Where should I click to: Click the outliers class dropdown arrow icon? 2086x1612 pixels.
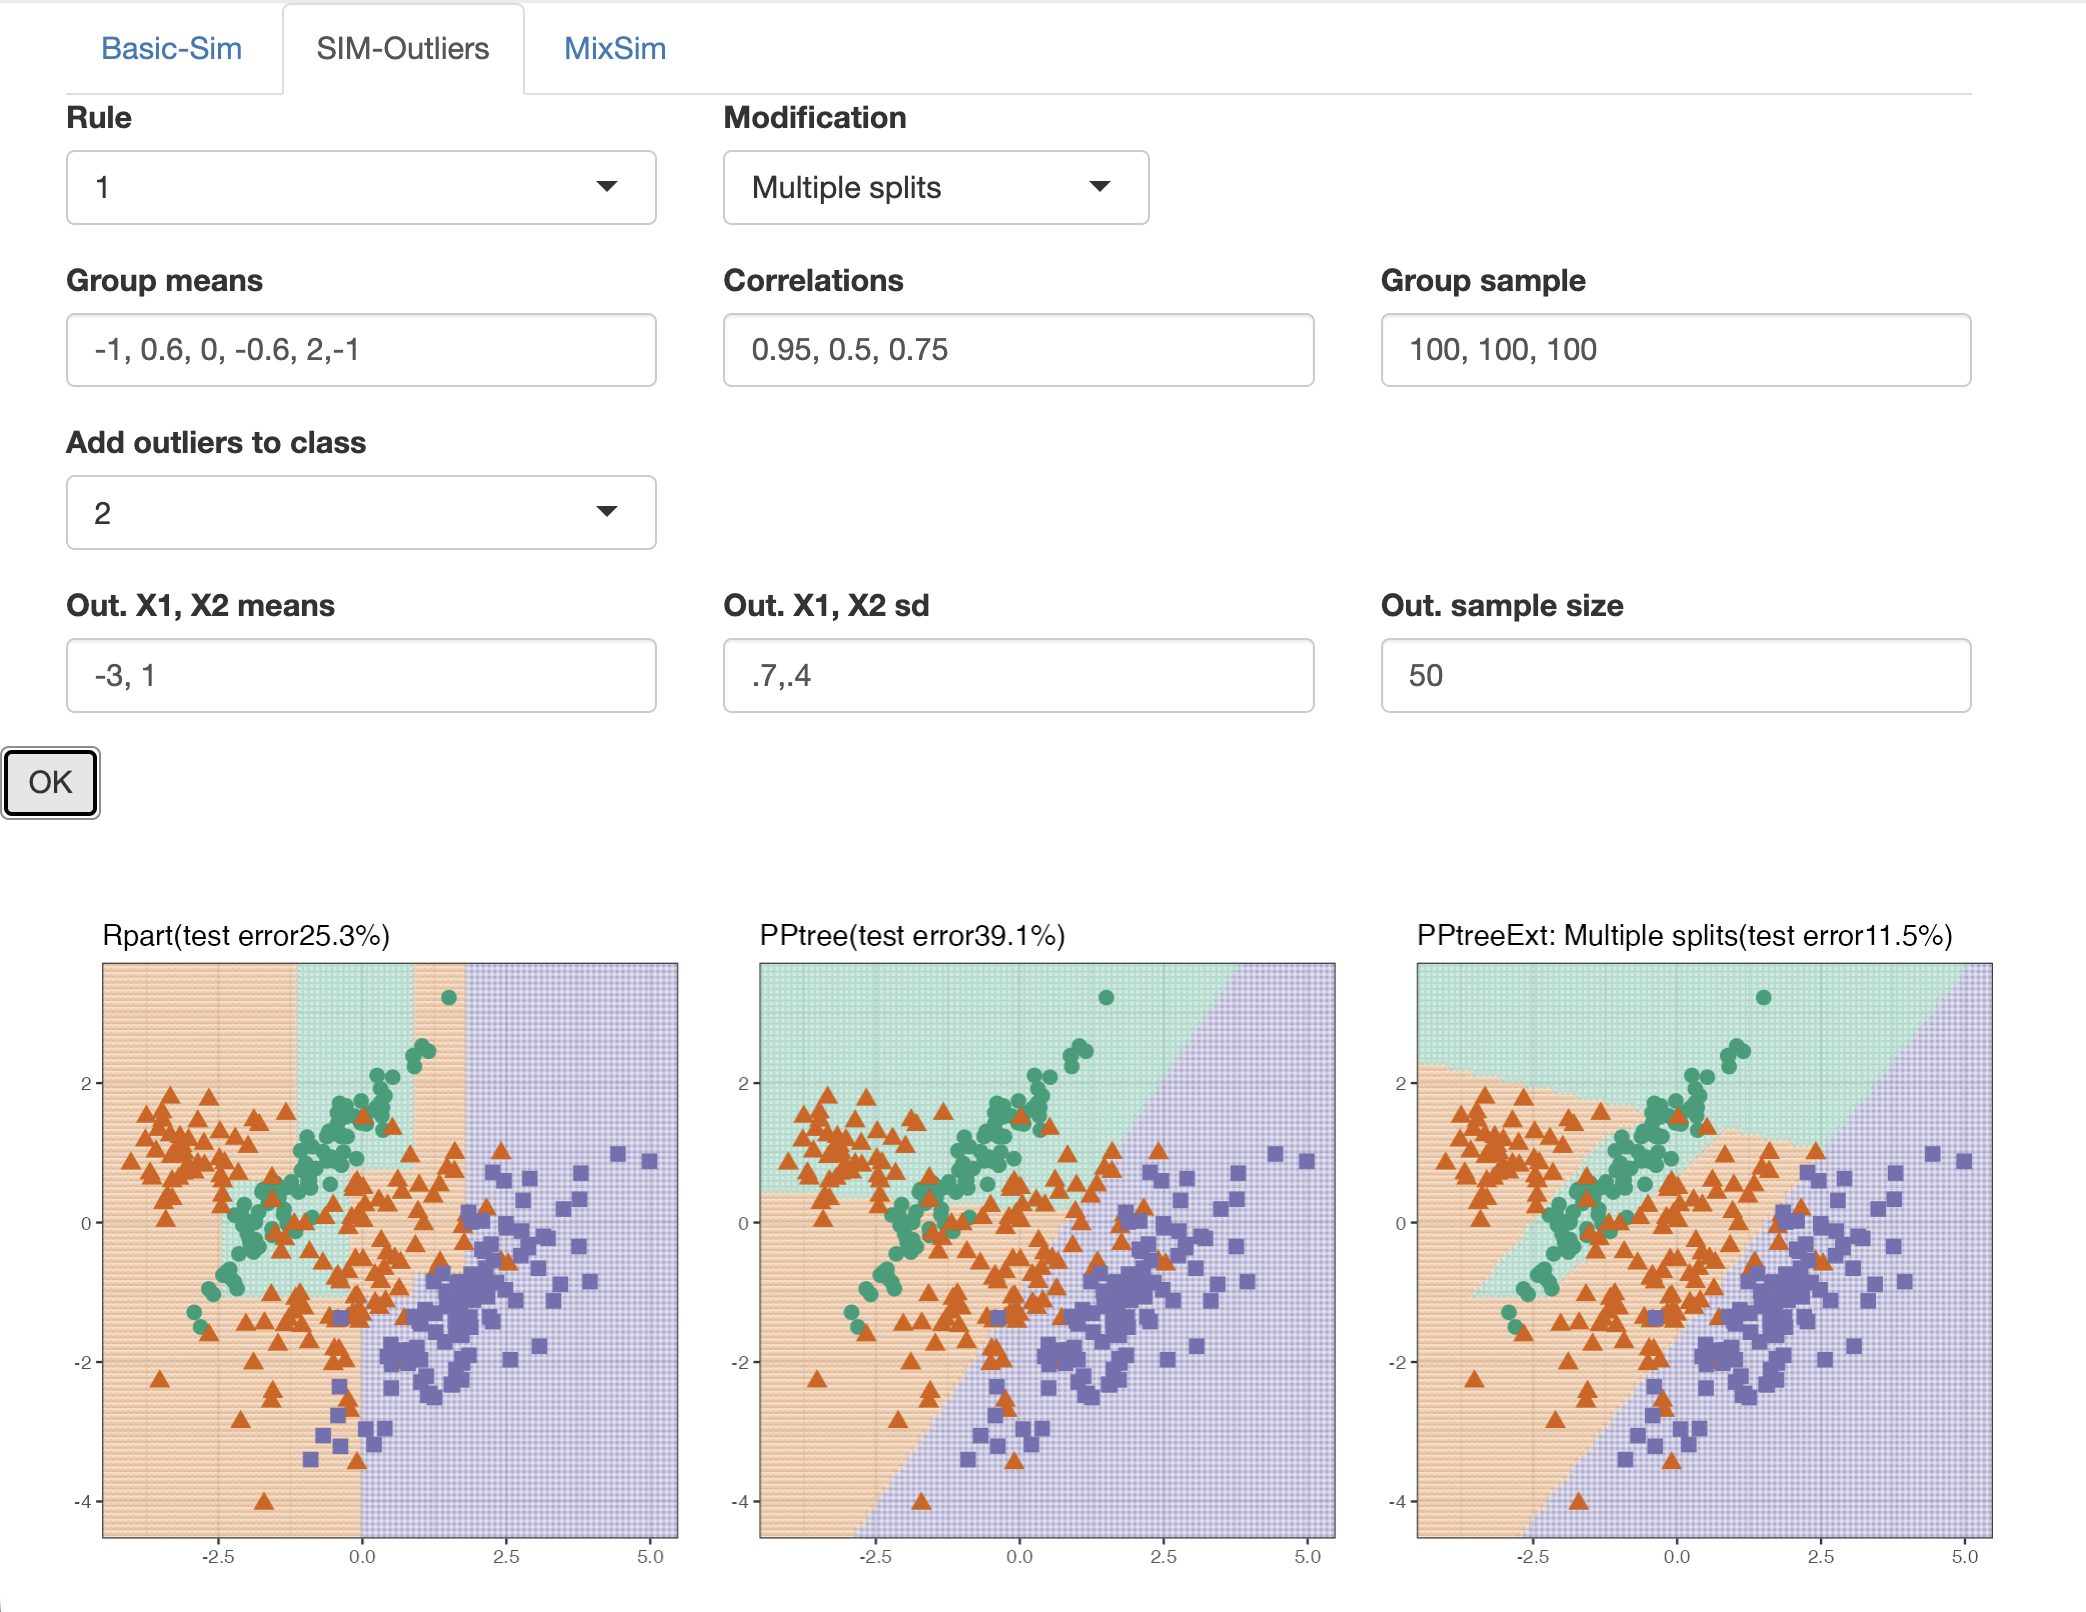click(x=606, y=512)
